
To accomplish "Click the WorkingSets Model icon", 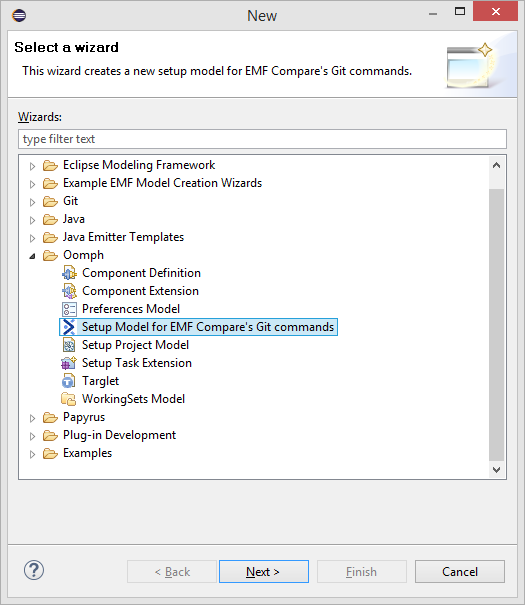I will 69,399.
